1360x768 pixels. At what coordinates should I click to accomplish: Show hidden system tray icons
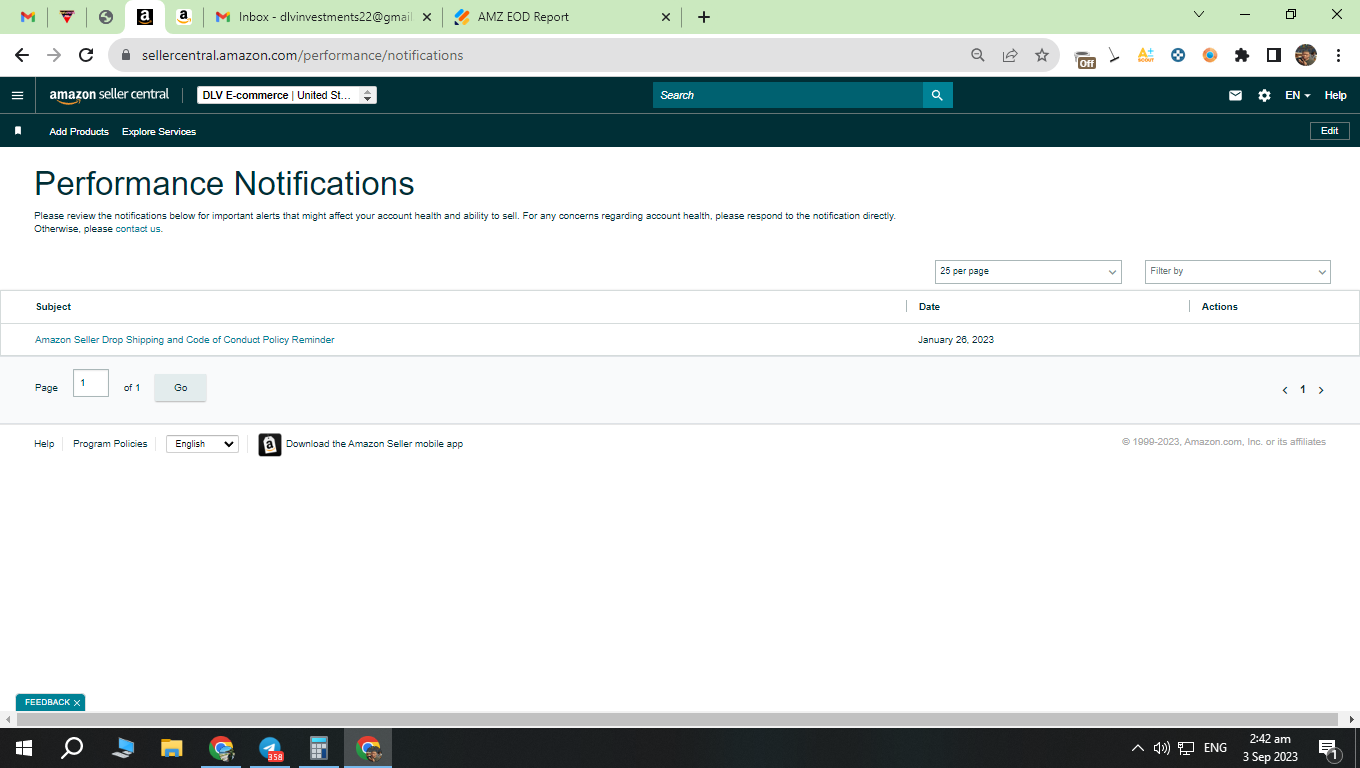coord(1137,748)
